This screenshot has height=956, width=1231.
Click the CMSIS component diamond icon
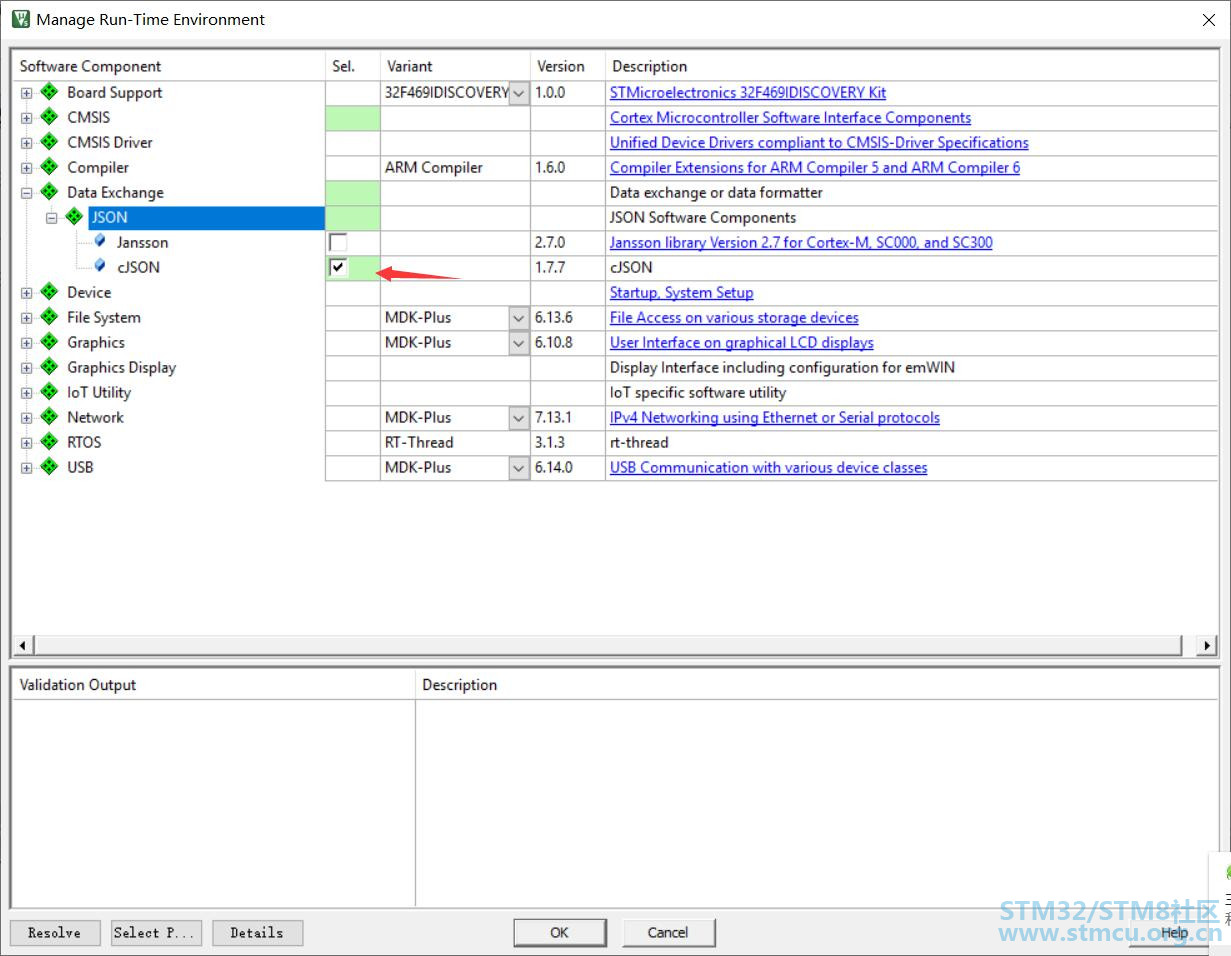(49, 117)
